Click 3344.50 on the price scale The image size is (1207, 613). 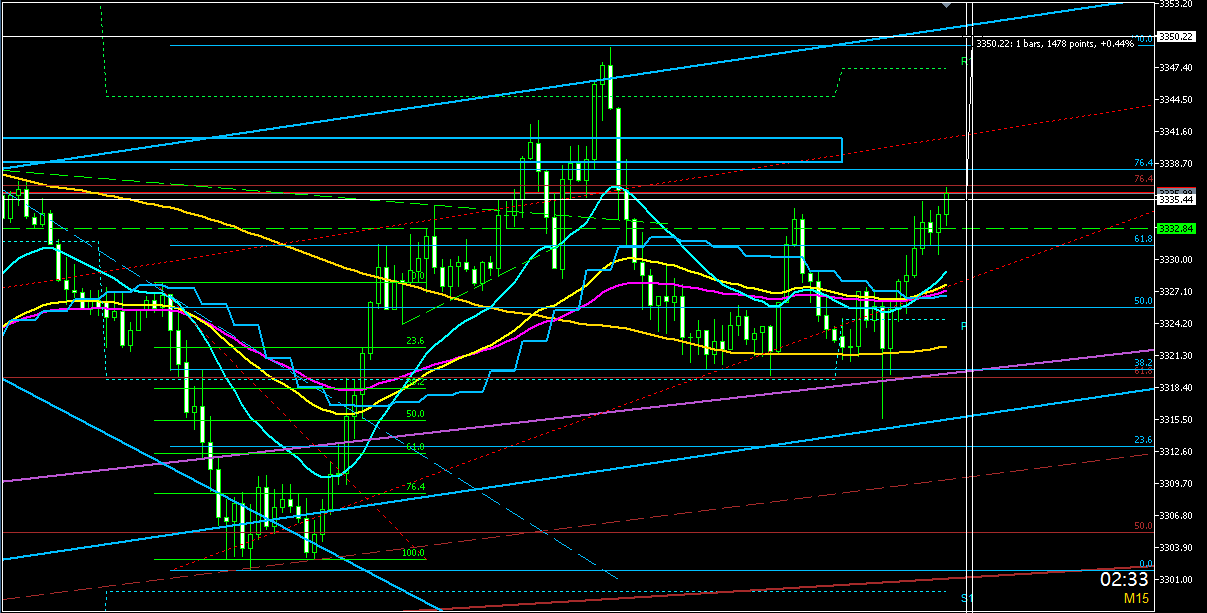pyautogui.click(x=1175, y=100)
